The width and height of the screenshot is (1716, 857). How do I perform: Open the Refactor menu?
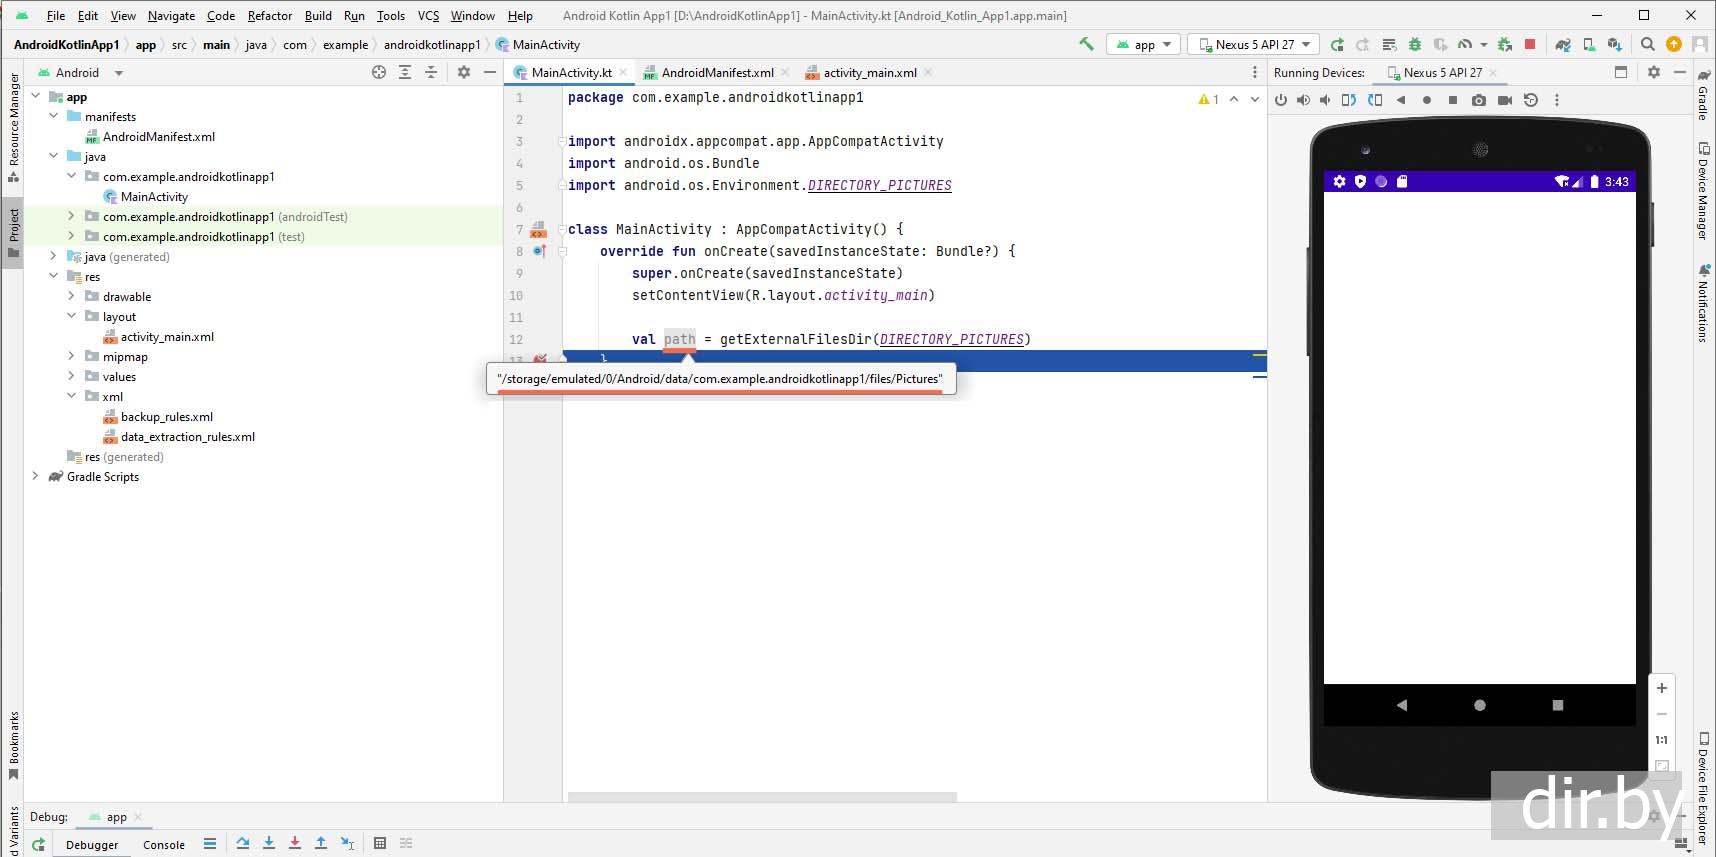[x=270, y=16]
